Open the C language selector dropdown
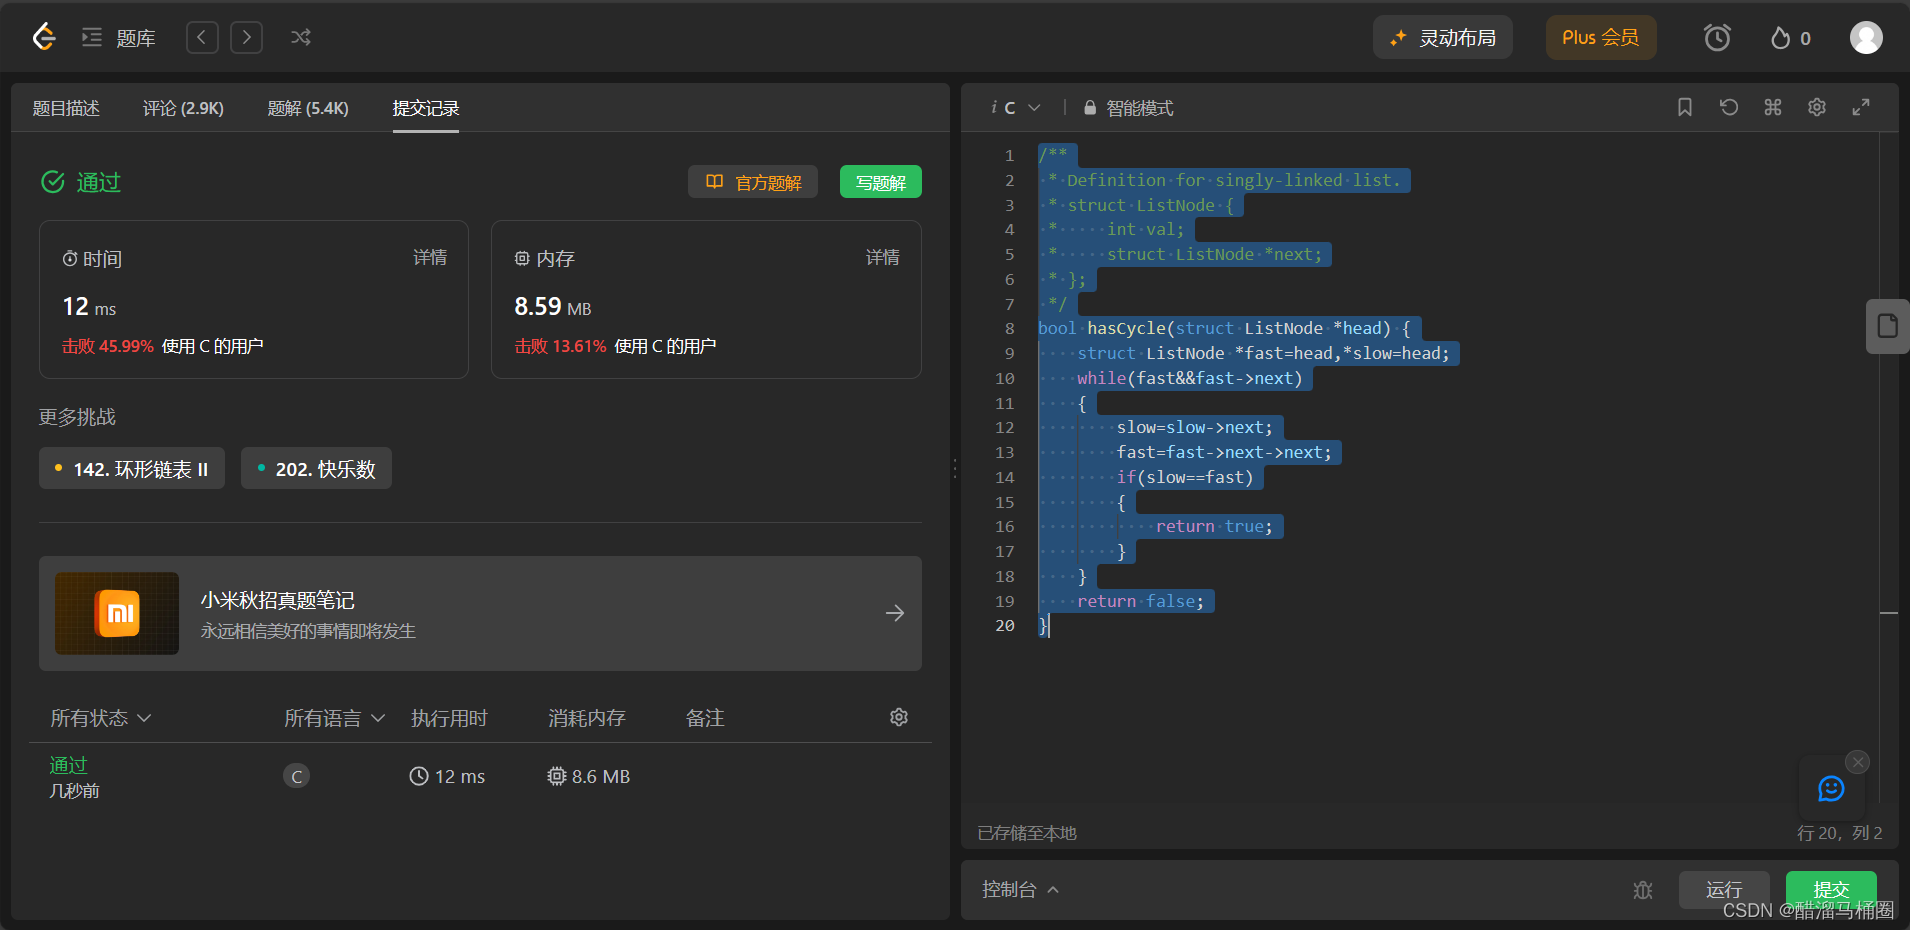The width and height of the screenshot is (1910, 930). click(x=1015, y=108)
